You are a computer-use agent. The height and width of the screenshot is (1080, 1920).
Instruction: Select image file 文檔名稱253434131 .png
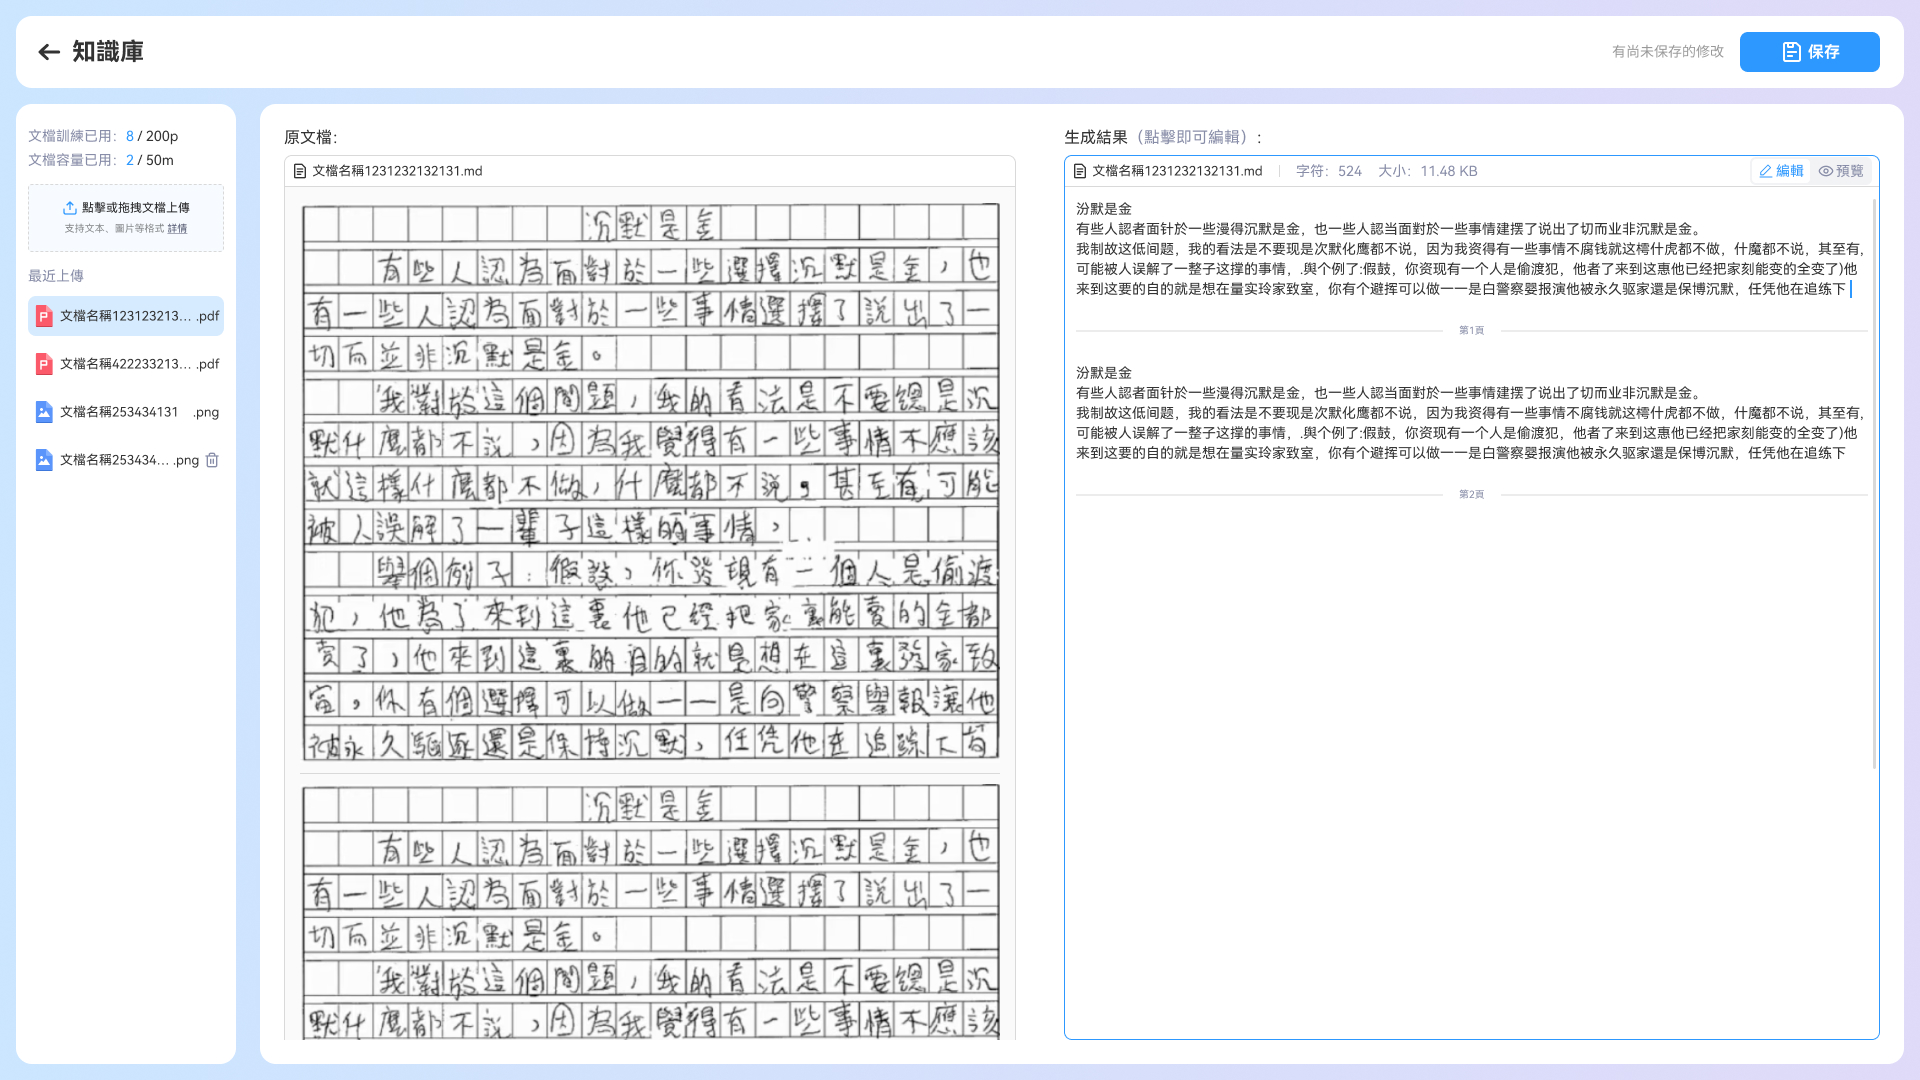pos(126,412)
